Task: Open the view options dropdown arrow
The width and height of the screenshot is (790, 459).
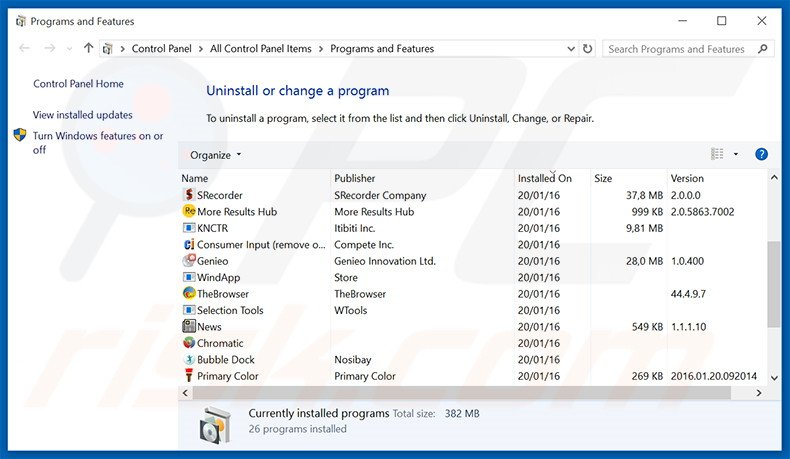Action: [736, 154]
